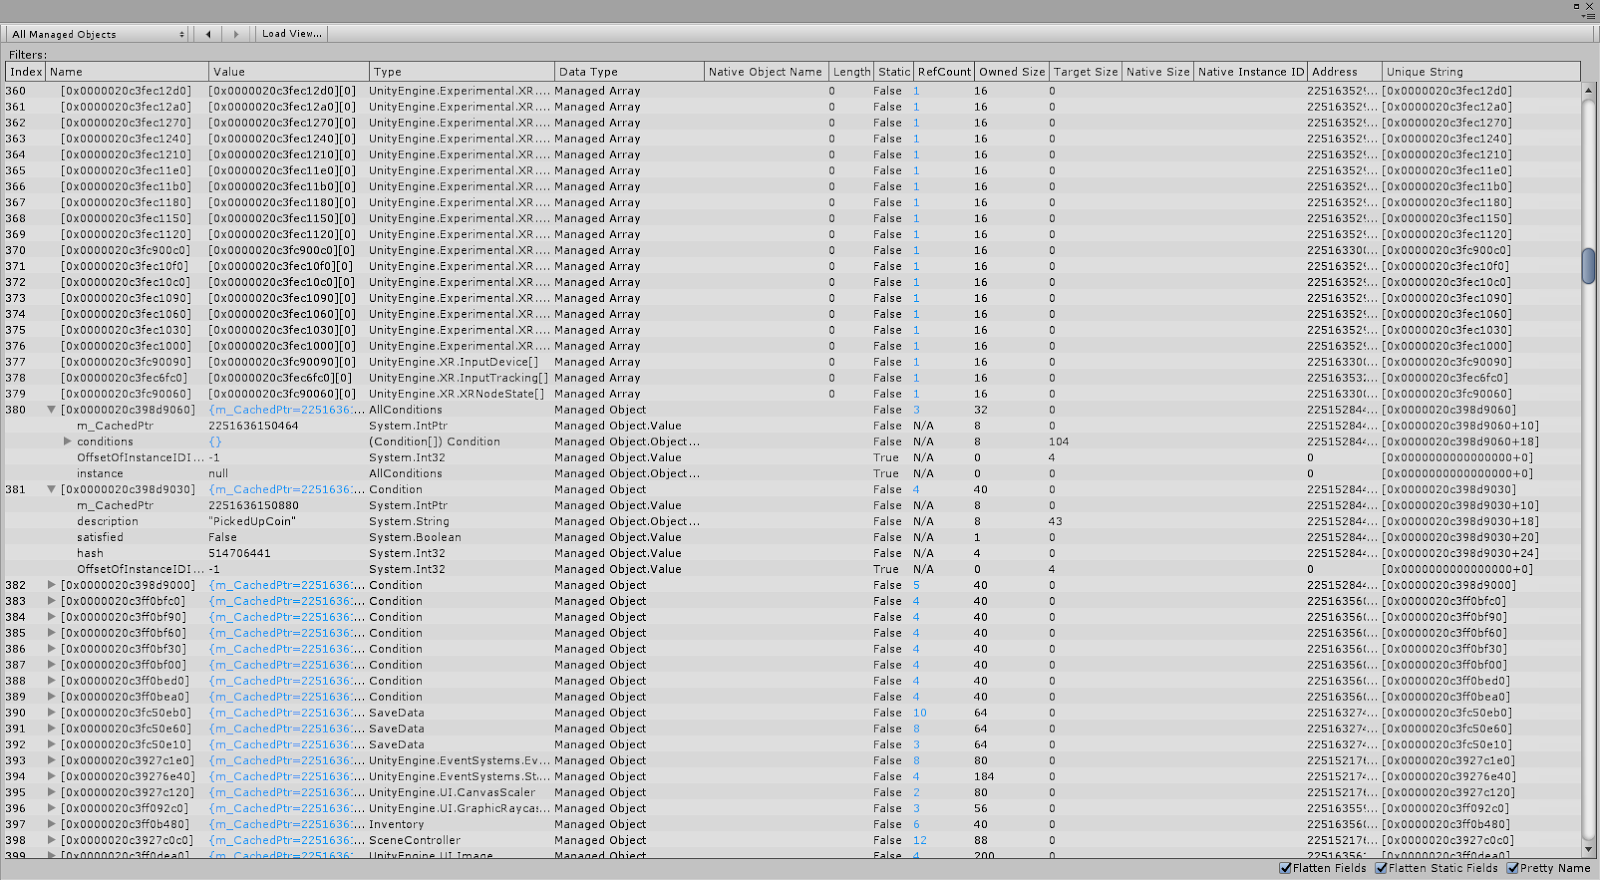Click the scrollbar up arrow
The height and width of the screenshot is (880, 1600).
pyautogui.click(x=1588, y=90)
